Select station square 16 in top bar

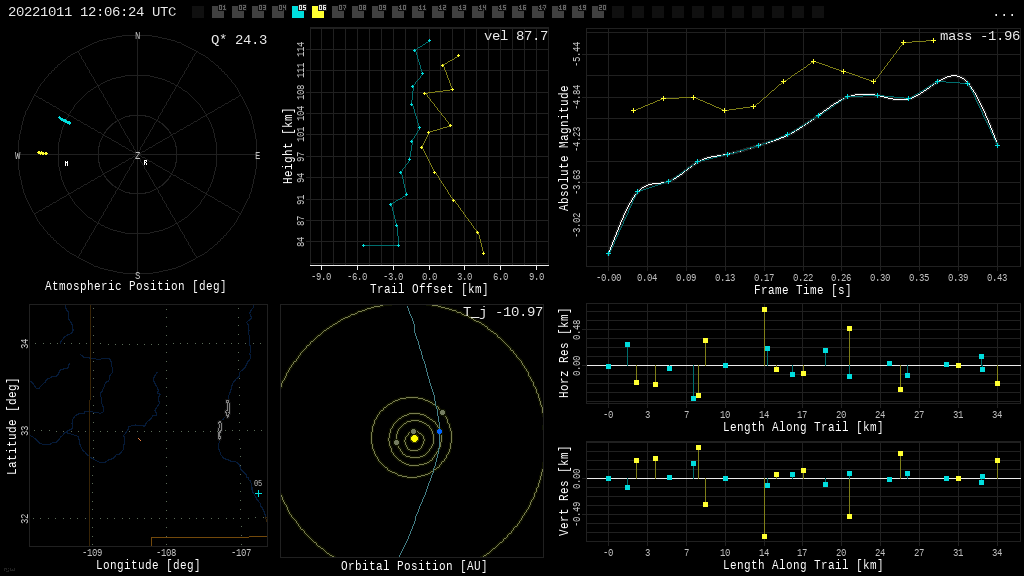[518, 12]
